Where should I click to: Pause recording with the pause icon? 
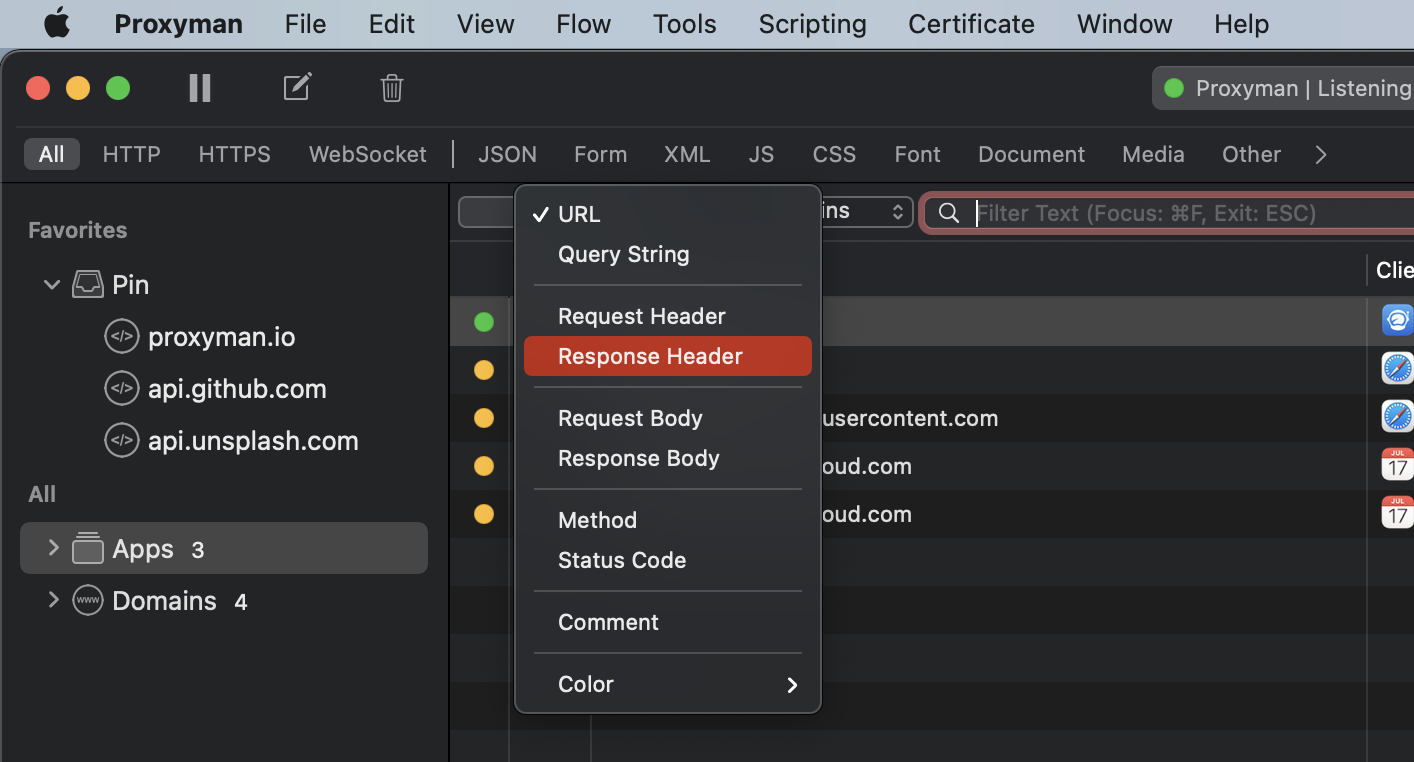[200, 88]
